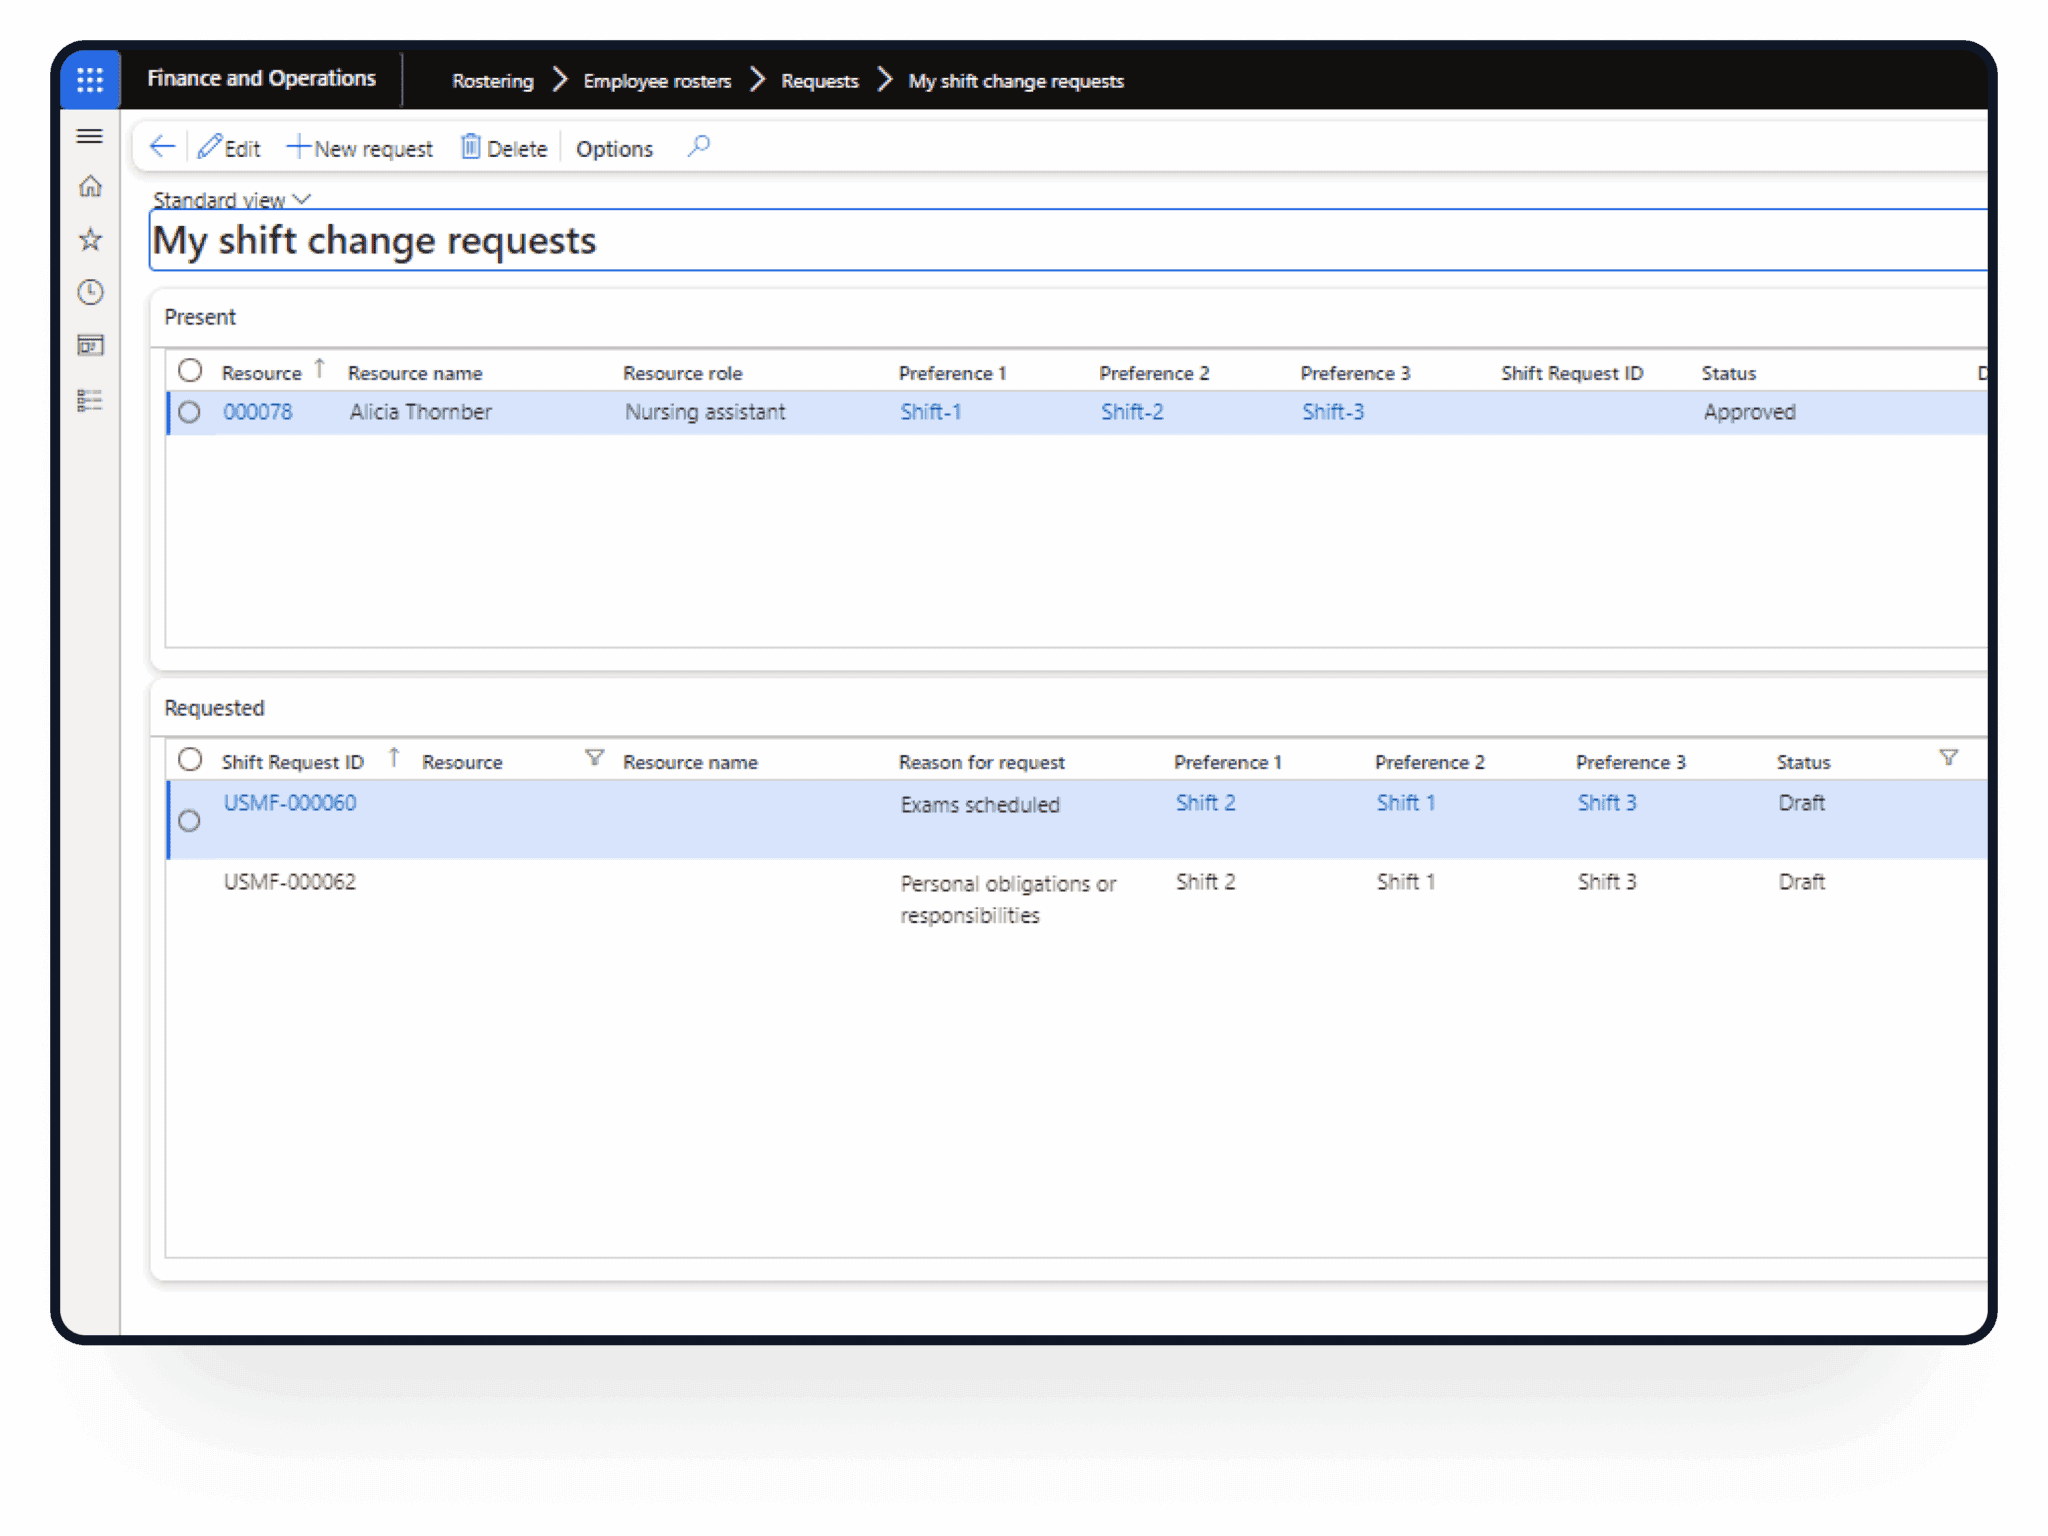Navigate to Requests breadcrumb
Image resolution: width=2048 pixels, height=1536 pixels.
820,81
